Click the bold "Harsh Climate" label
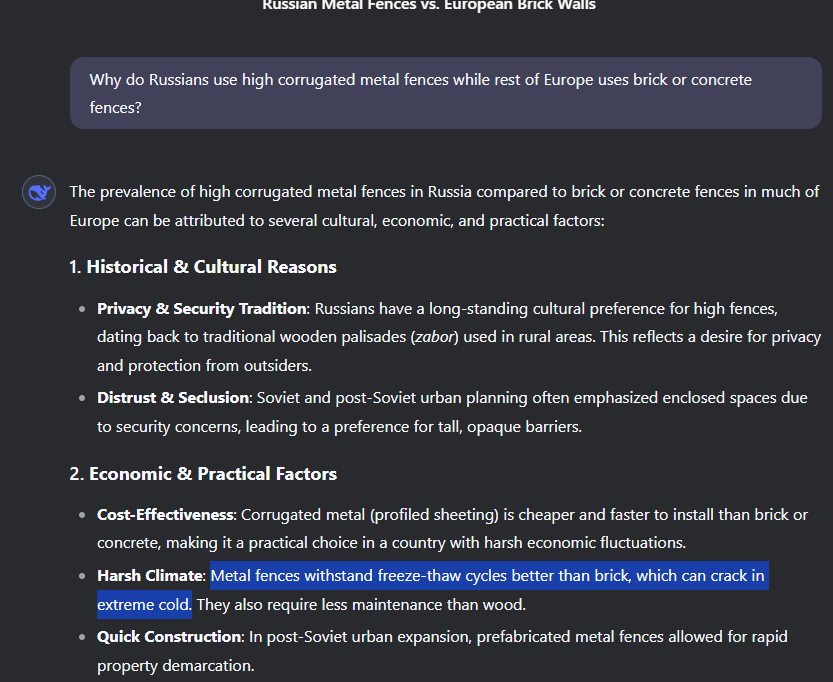833x682 pixels. (x=149, y=576)
